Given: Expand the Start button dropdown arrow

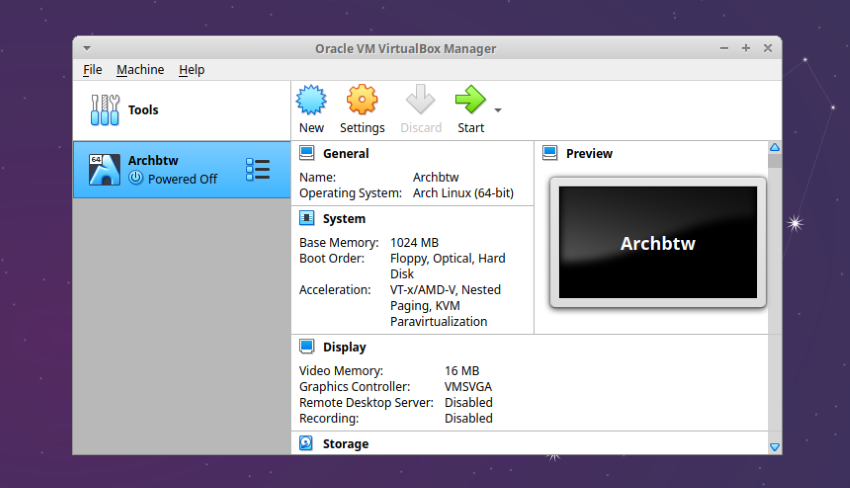Looking at the screenshot, I should (498, 110).
